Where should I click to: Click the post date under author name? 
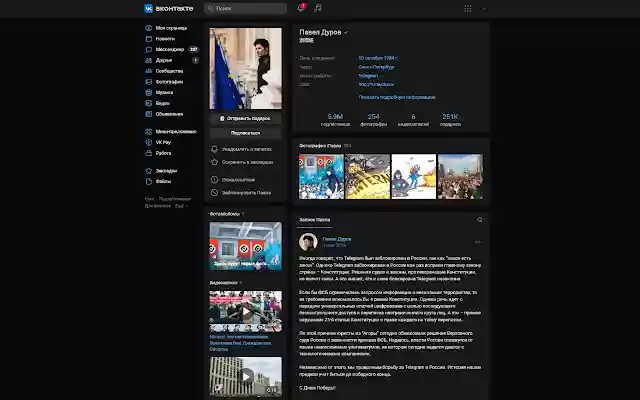pyautogui.click(x=334, y=245)
